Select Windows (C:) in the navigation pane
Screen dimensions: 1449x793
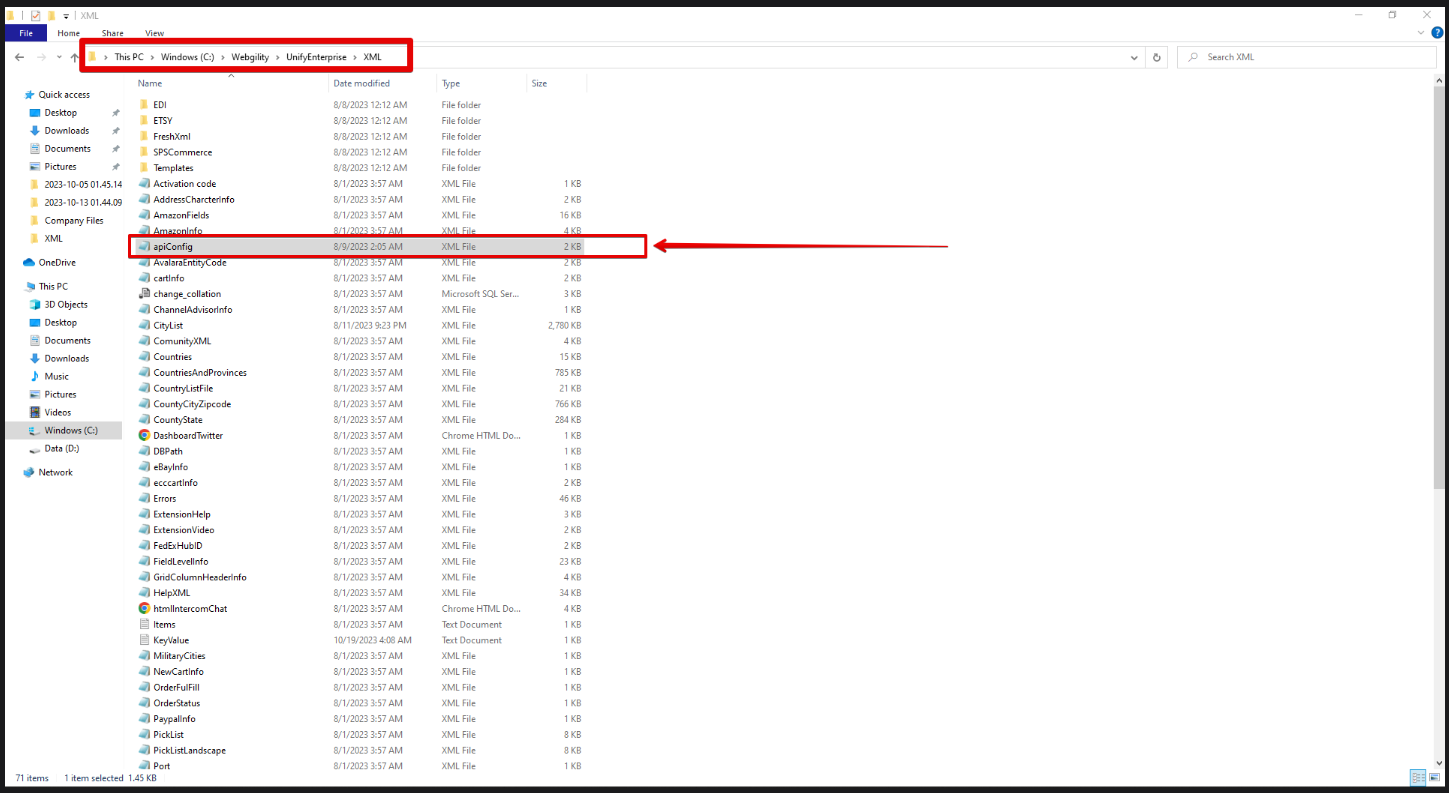(63, 431)
